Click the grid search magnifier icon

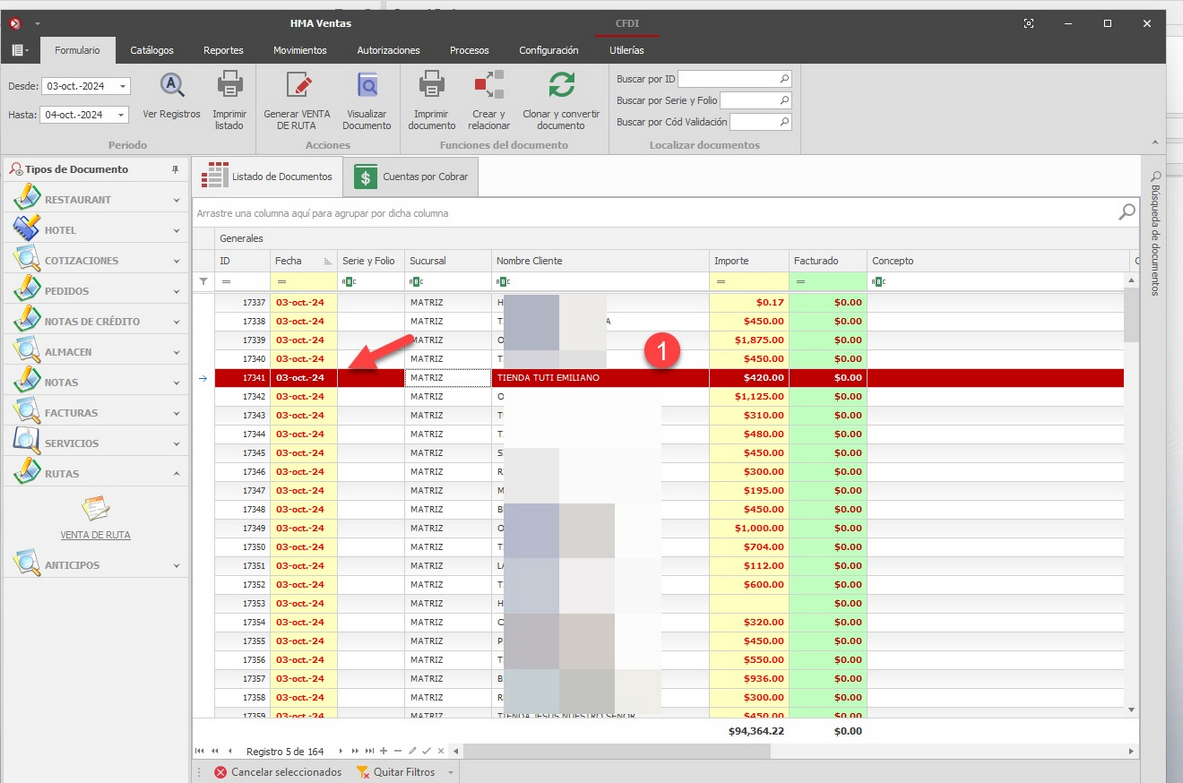[1126, 212]
